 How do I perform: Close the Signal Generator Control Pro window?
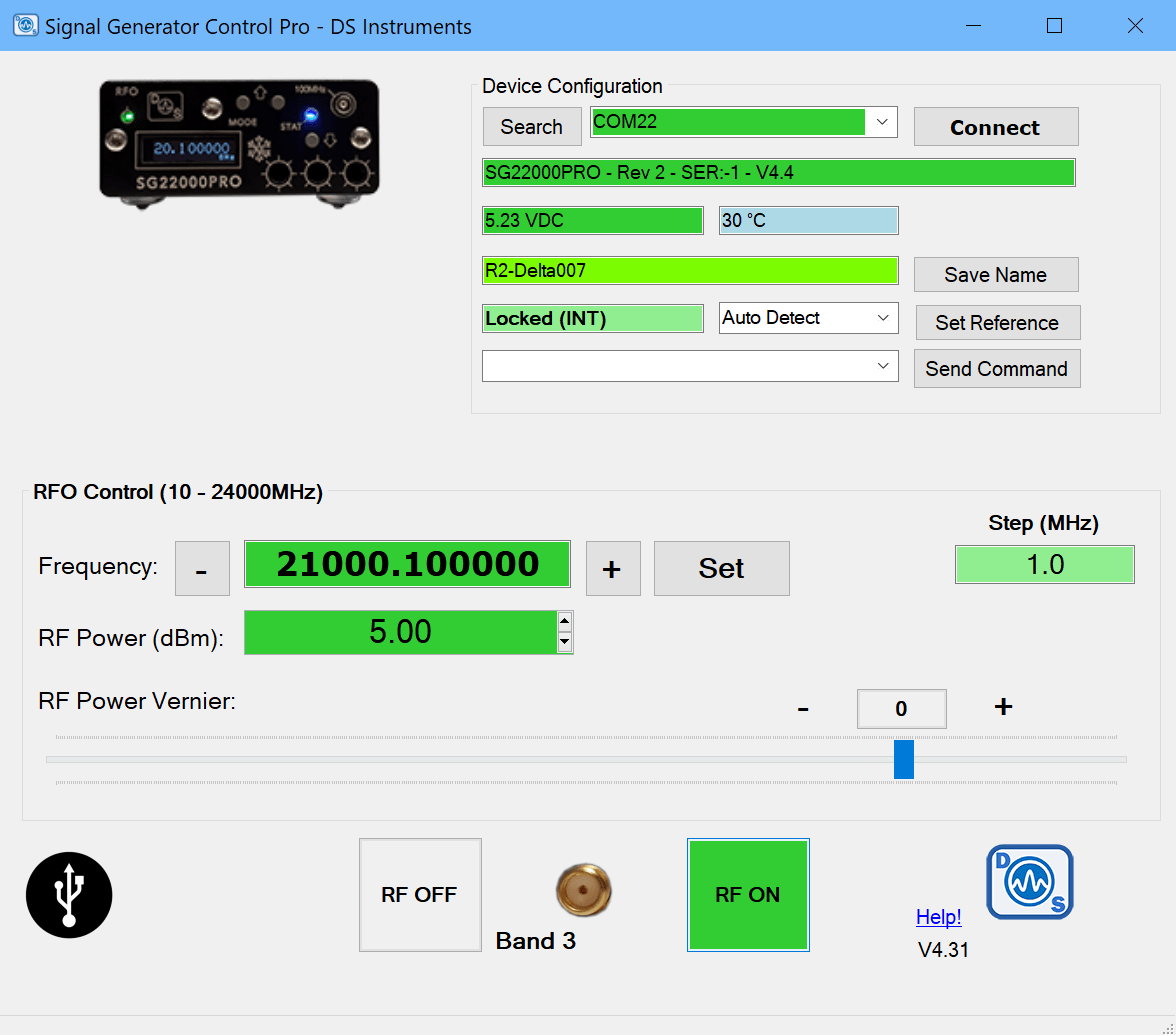[1136, 26]
